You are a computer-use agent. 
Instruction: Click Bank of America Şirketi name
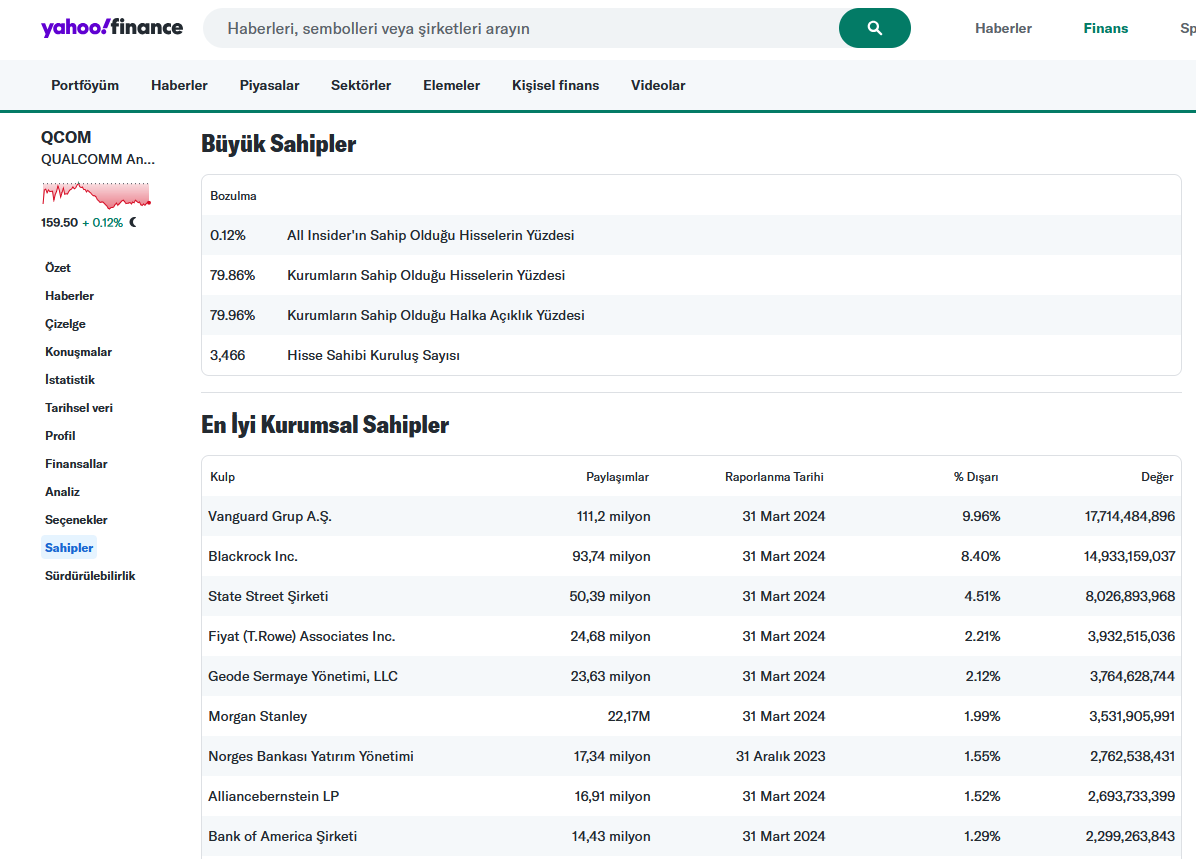click(x=283, y=837)
